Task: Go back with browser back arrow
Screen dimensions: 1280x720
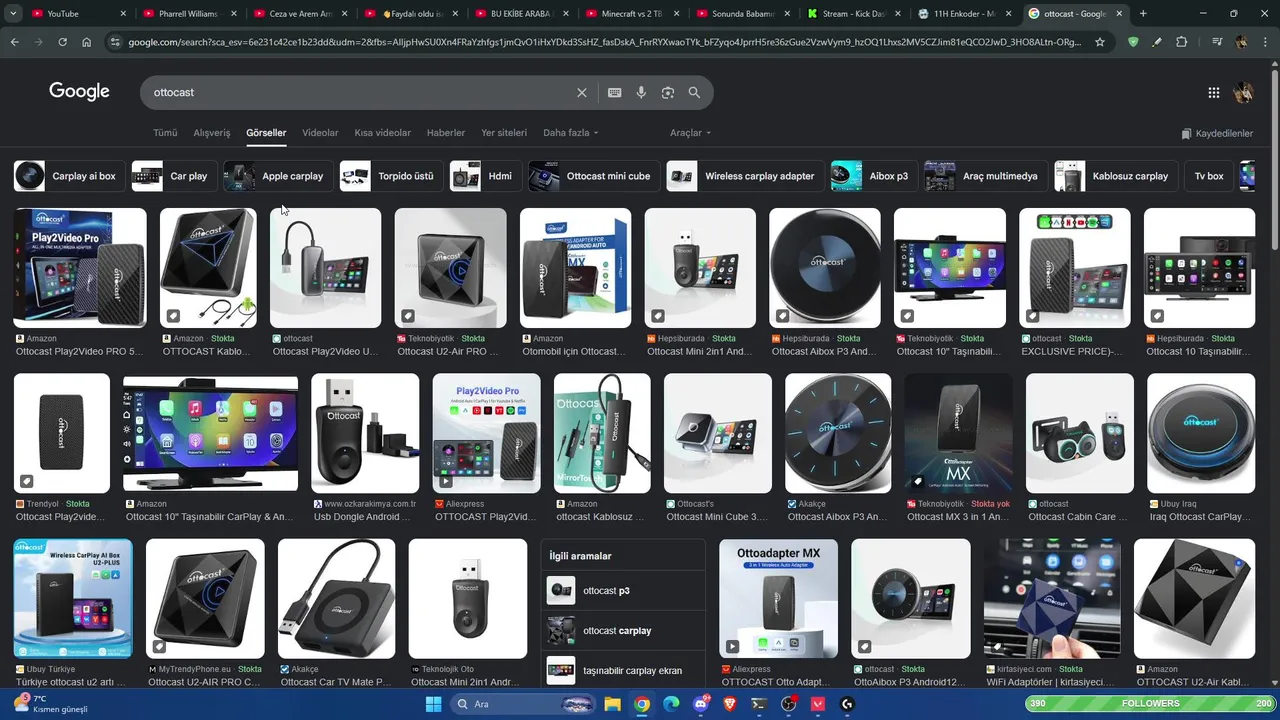Action: tap(14, 42)
